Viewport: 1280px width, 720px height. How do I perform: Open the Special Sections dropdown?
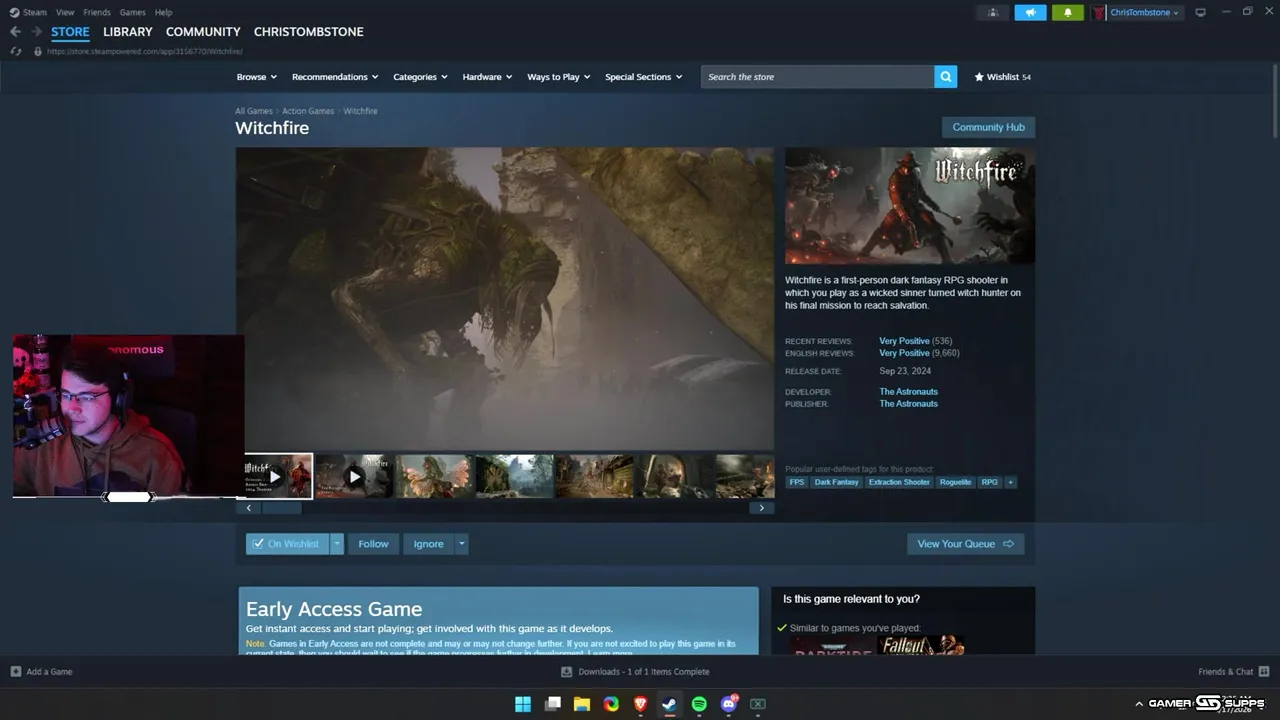coord(644,77)
